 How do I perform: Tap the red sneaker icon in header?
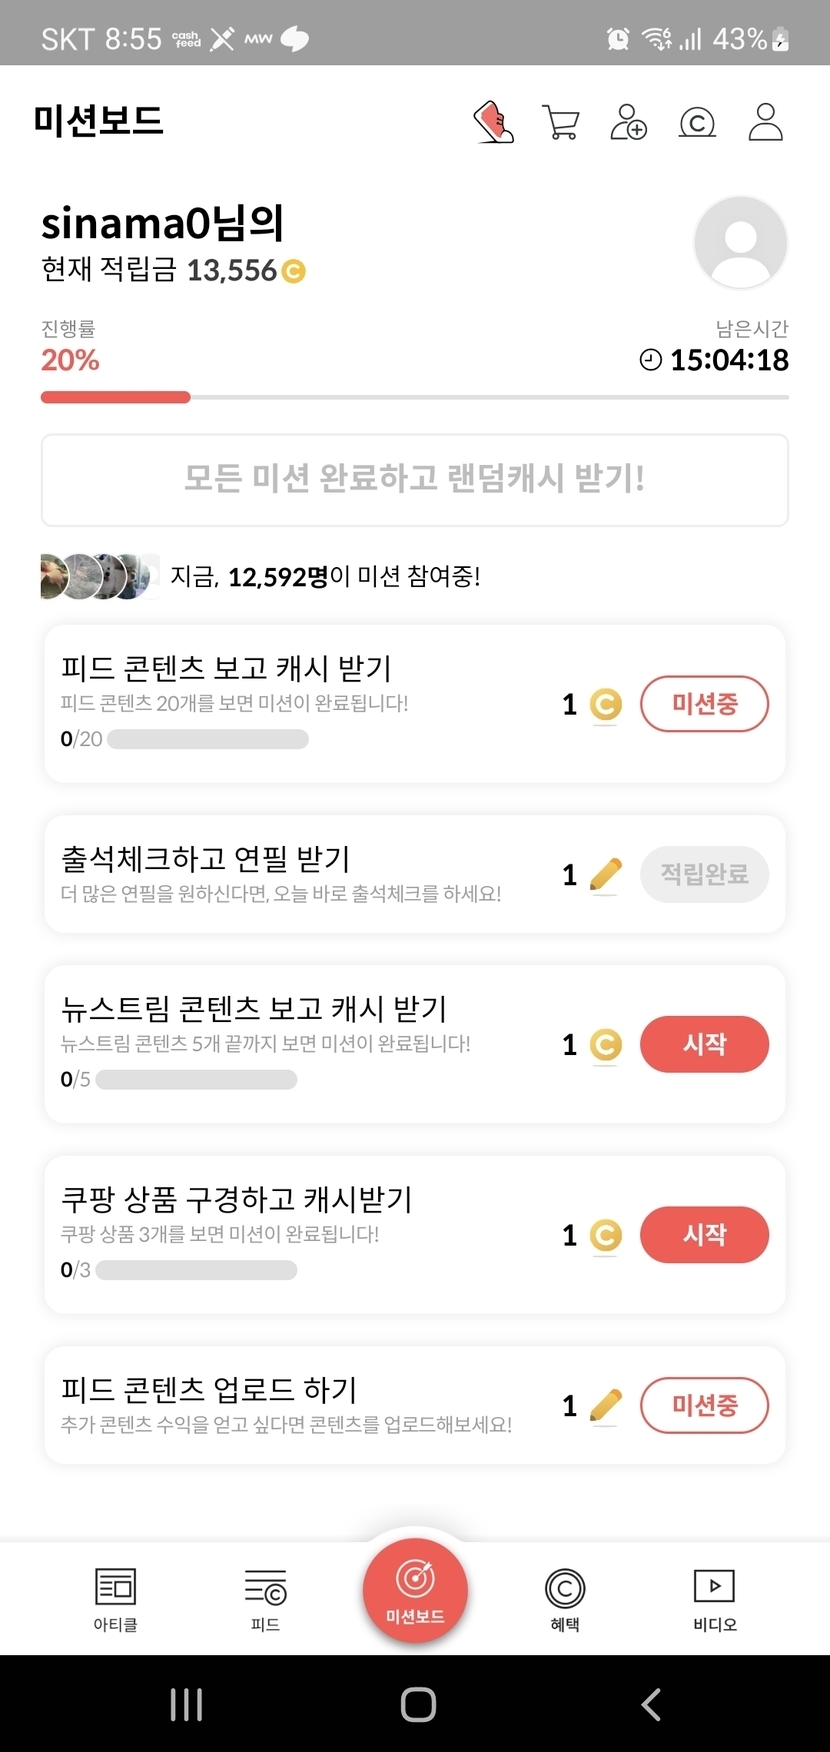point(493,123)
